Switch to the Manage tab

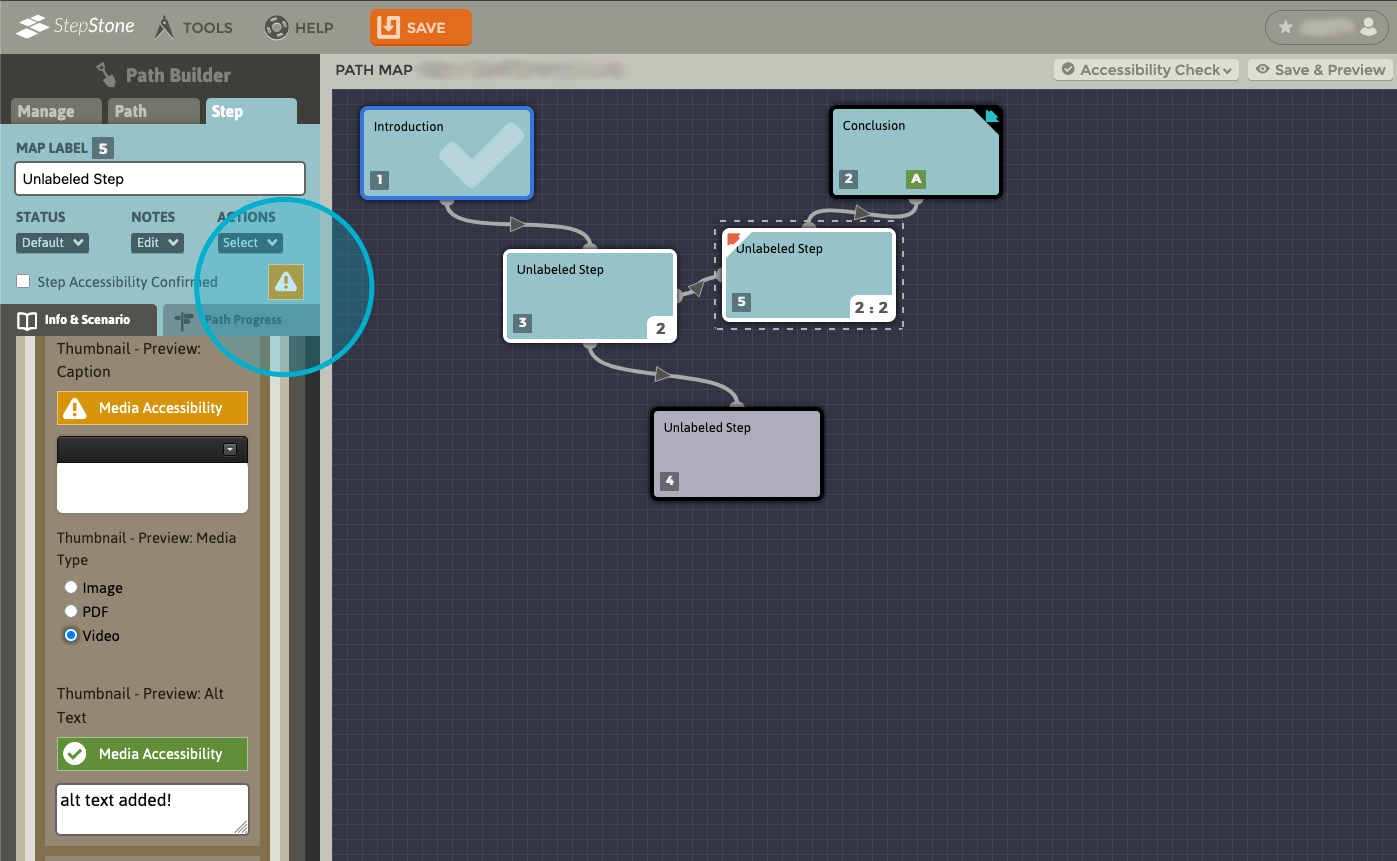(46, 111)
